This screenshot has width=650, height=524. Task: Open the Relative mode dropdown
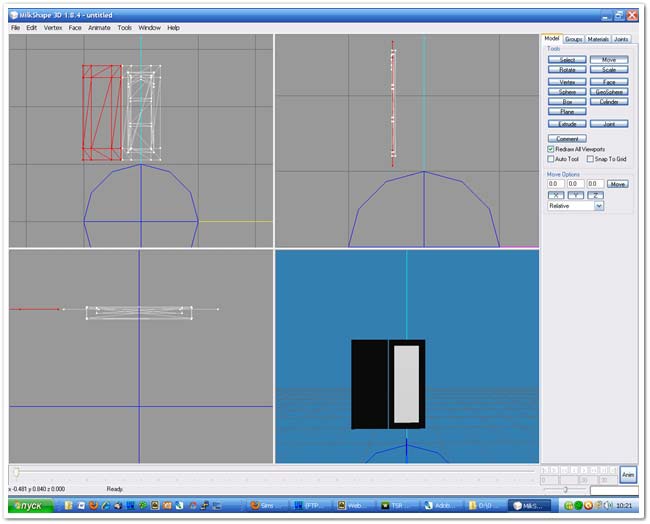click(x=575, y=206)
